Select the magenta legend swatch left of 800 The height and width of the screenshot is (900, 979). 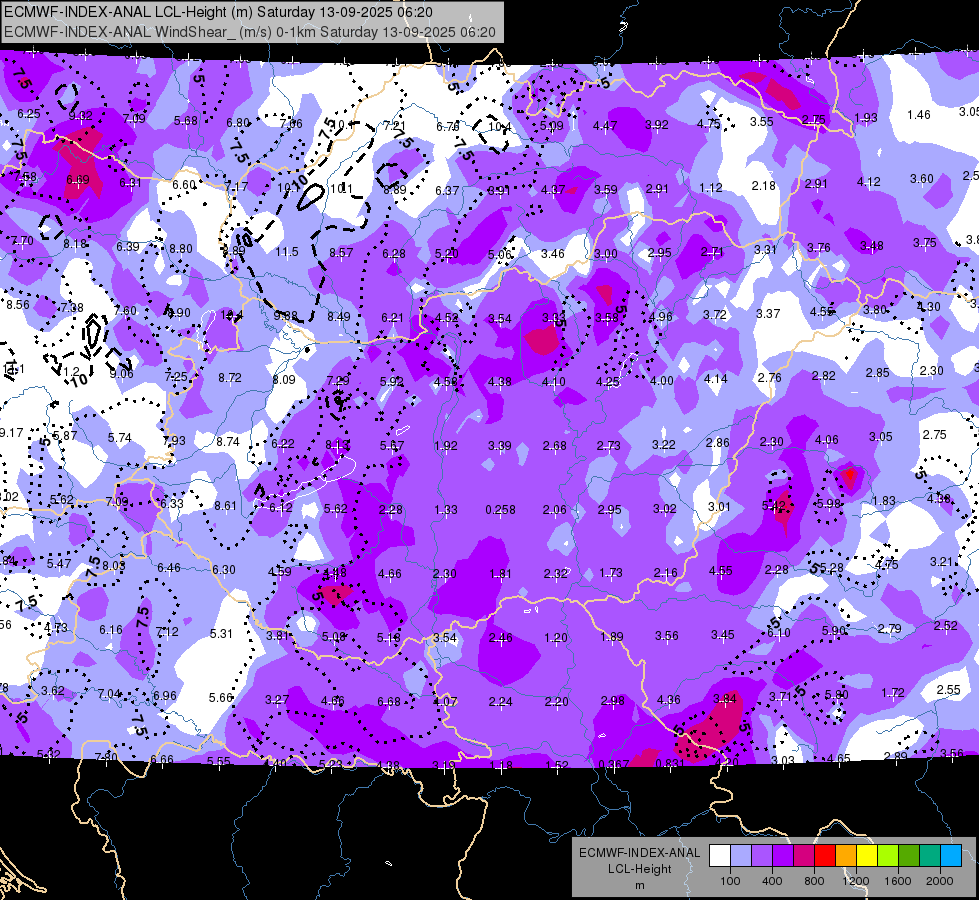click(x=804, y=856)
